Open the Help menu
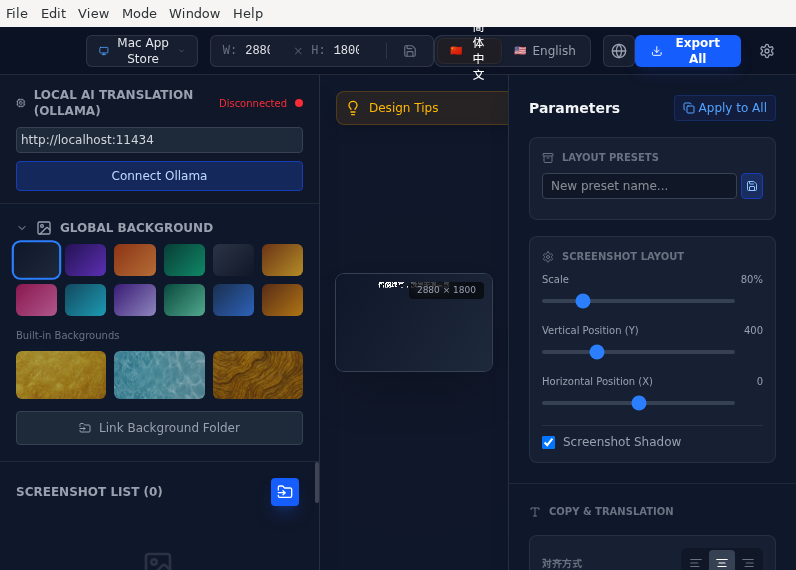This screenshot has height=570, width=796. click(248, 13)
